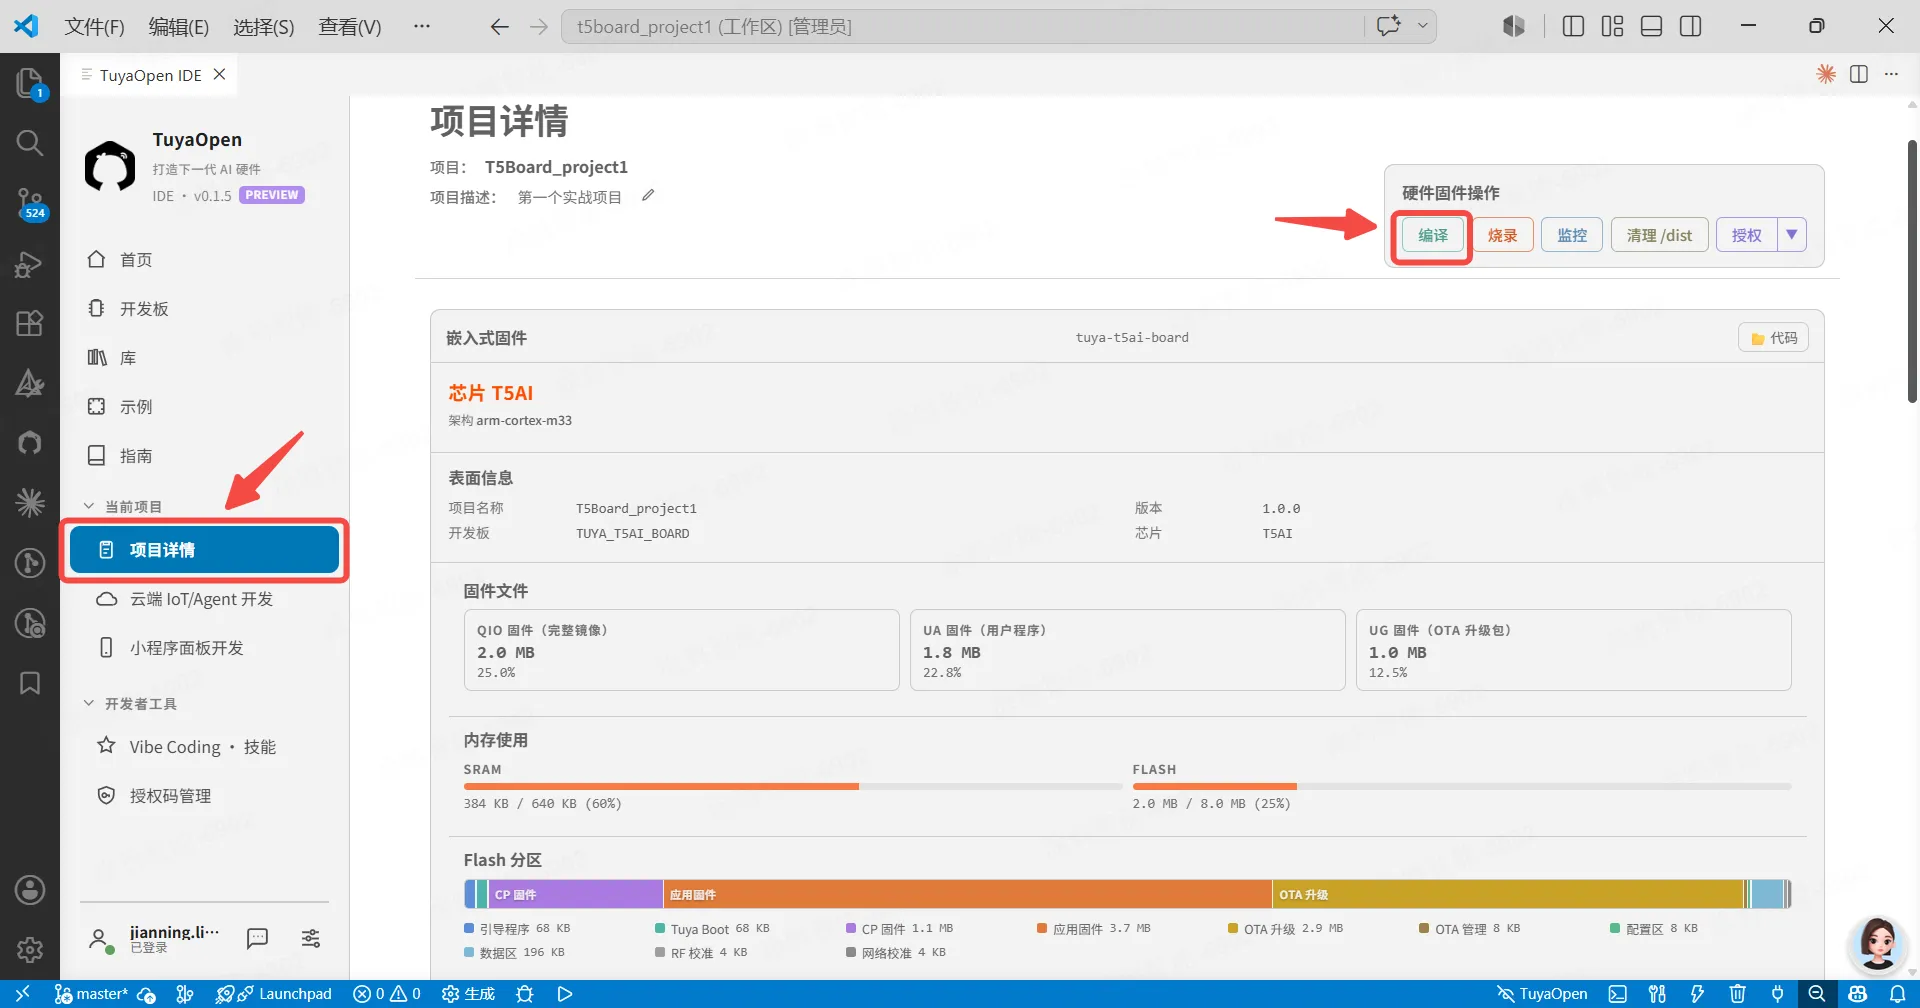Open 库 in sidebar
Viewport: 1920px width, 1008px height.
click(204, 358)
